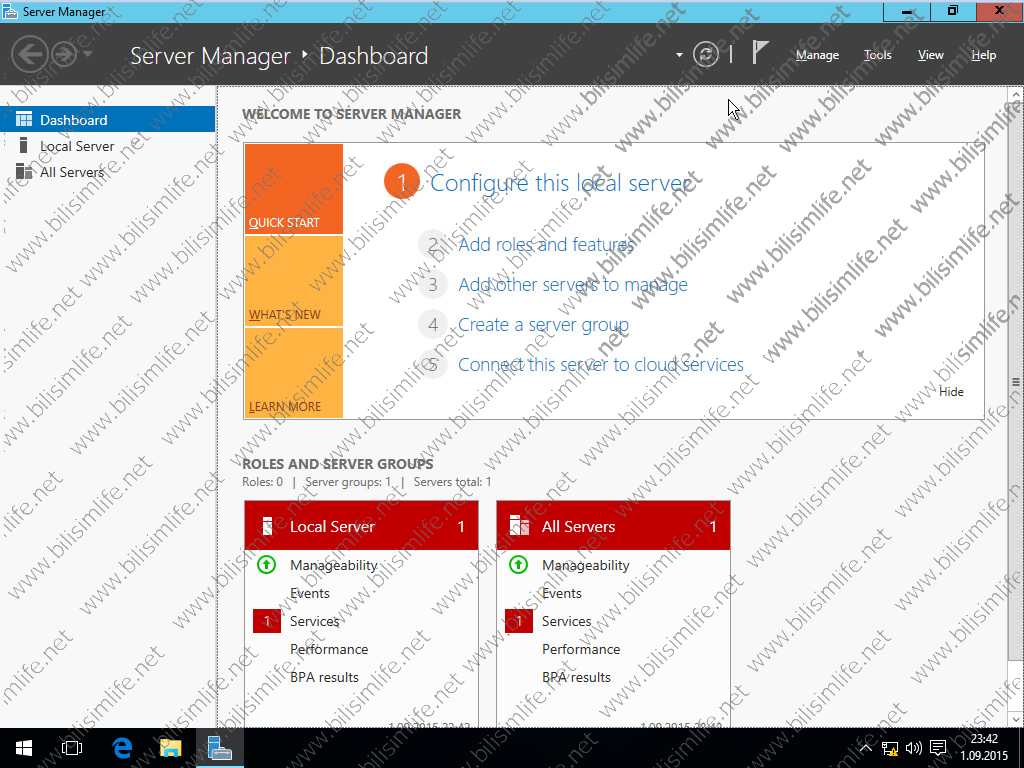Click All Servers Manageability green status icon
The width and height of the screenshot is (1024, 768).
519,564
